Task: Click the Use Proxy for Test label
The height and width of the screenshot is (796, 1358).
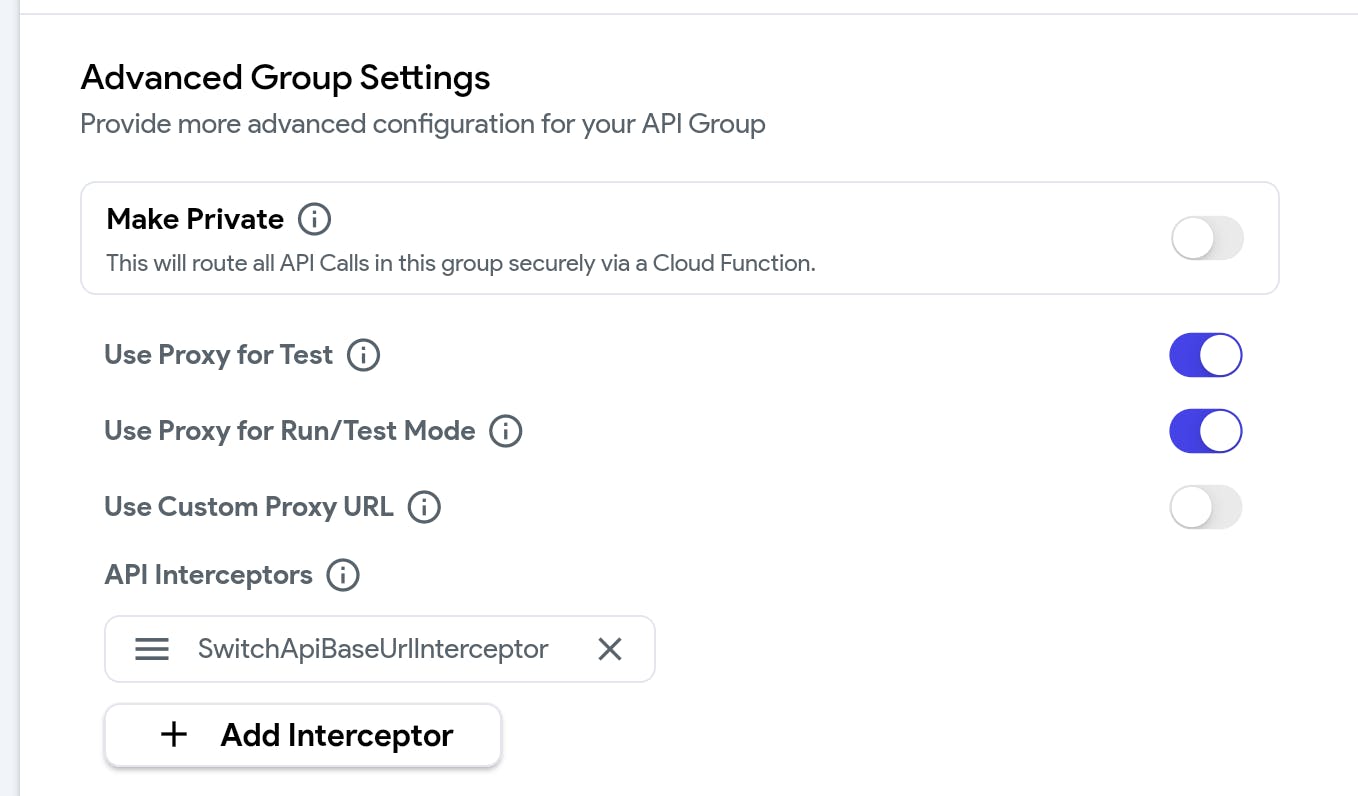Action: click(218, 355)
